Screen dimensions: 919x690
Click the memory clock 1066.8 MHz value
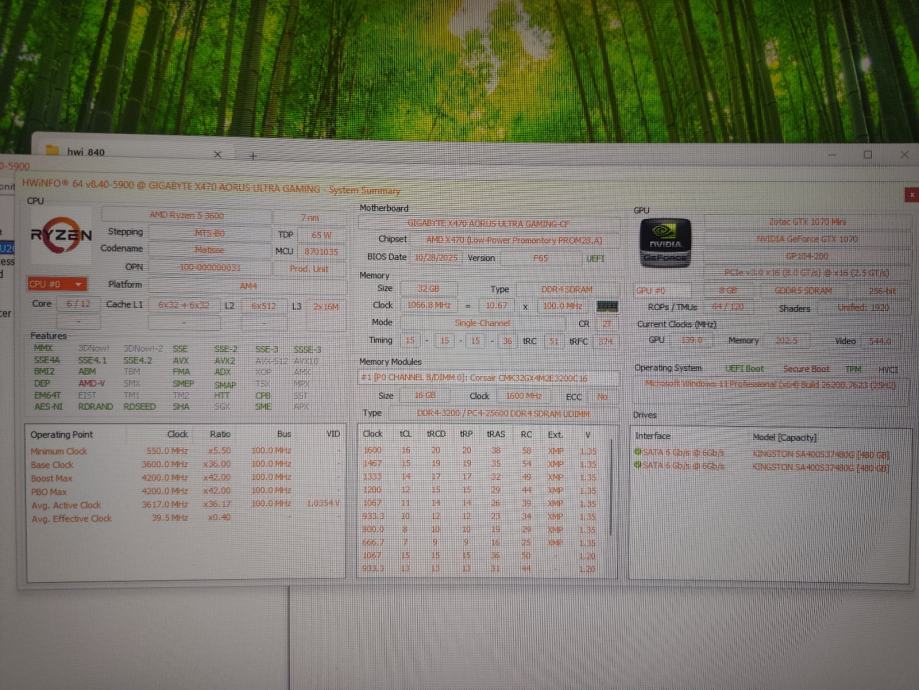[x=428, y=305]
